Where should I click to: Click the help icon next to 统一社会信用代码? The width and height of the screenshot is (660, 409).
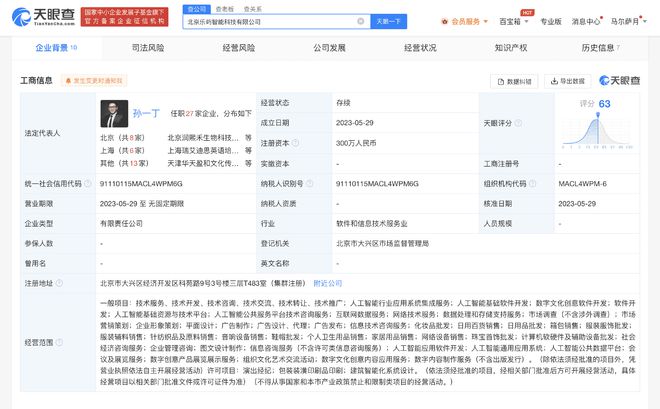[88, 183]
